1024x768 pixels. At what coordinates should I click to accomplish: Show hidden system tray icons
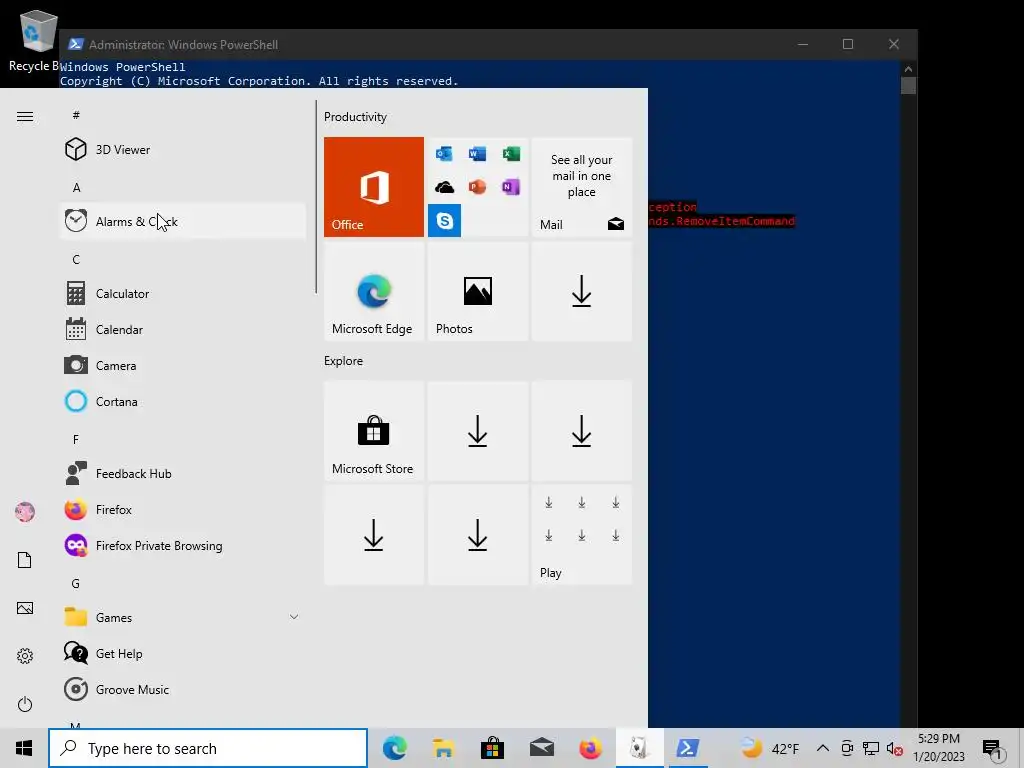click(823, 748)
